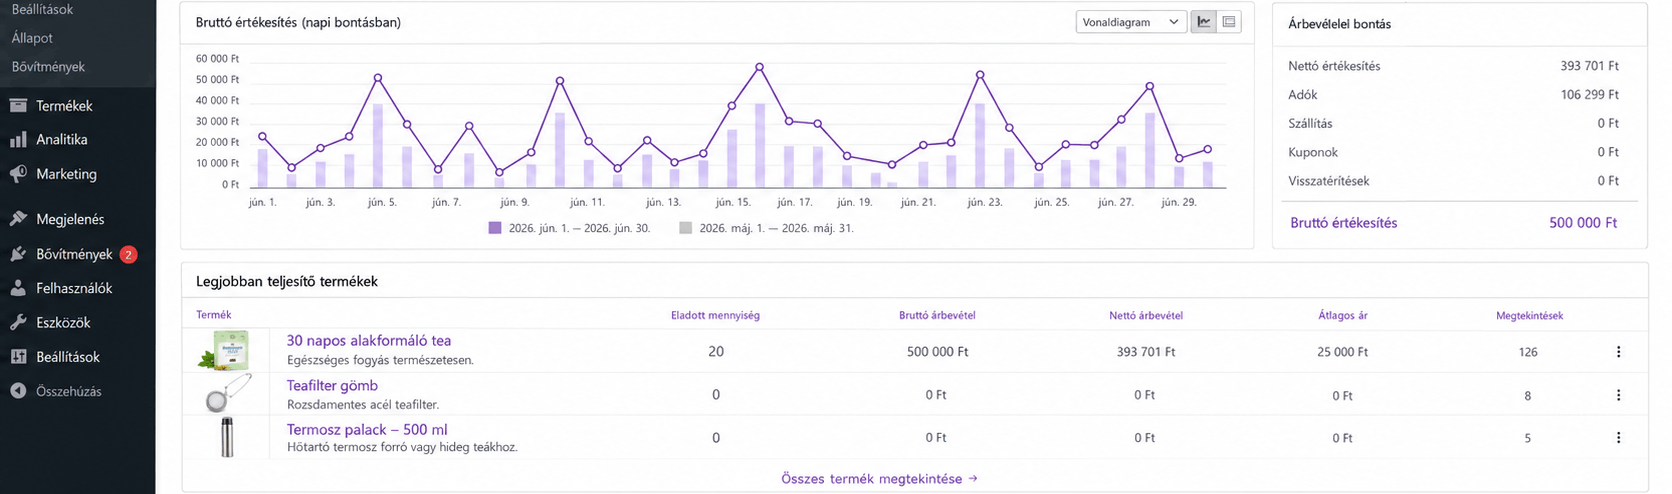Sort by Bruttó árbevétel column header
Viewport: 1672px width, 494px height.
[x=937, y=315]
